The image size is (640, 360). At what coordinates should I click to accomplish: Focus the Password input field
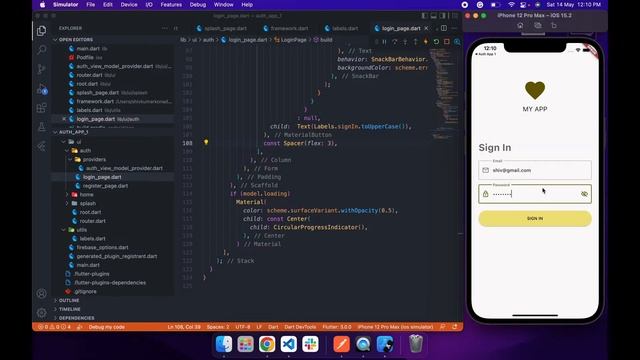coord(535,194)
